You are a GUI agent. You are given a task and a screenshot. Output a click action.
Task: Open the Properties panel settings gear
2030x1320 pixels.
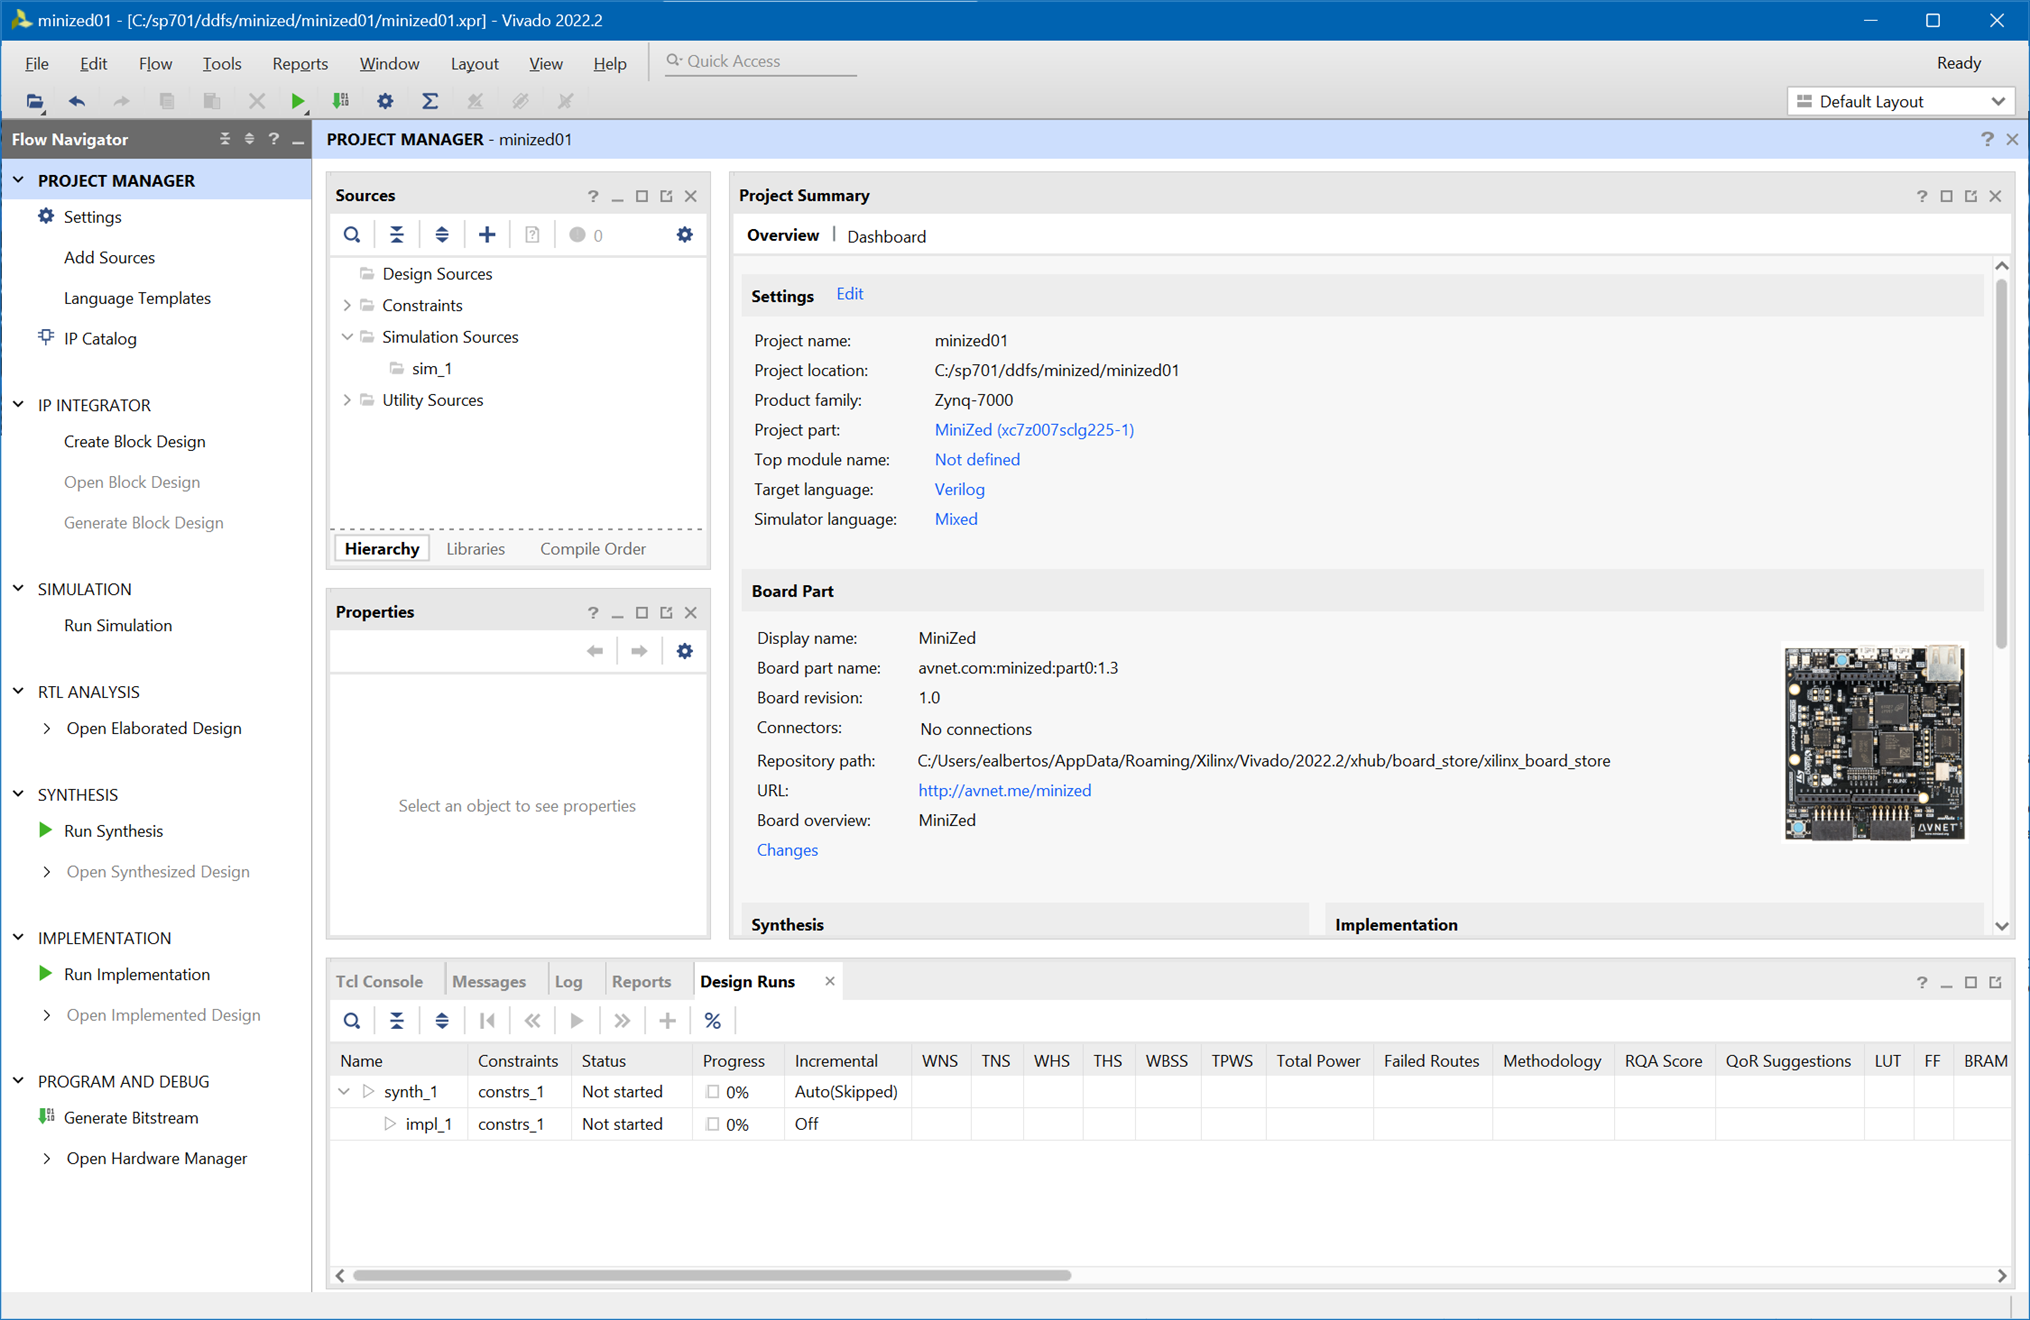pyautogui.click(x=684, y=651)
